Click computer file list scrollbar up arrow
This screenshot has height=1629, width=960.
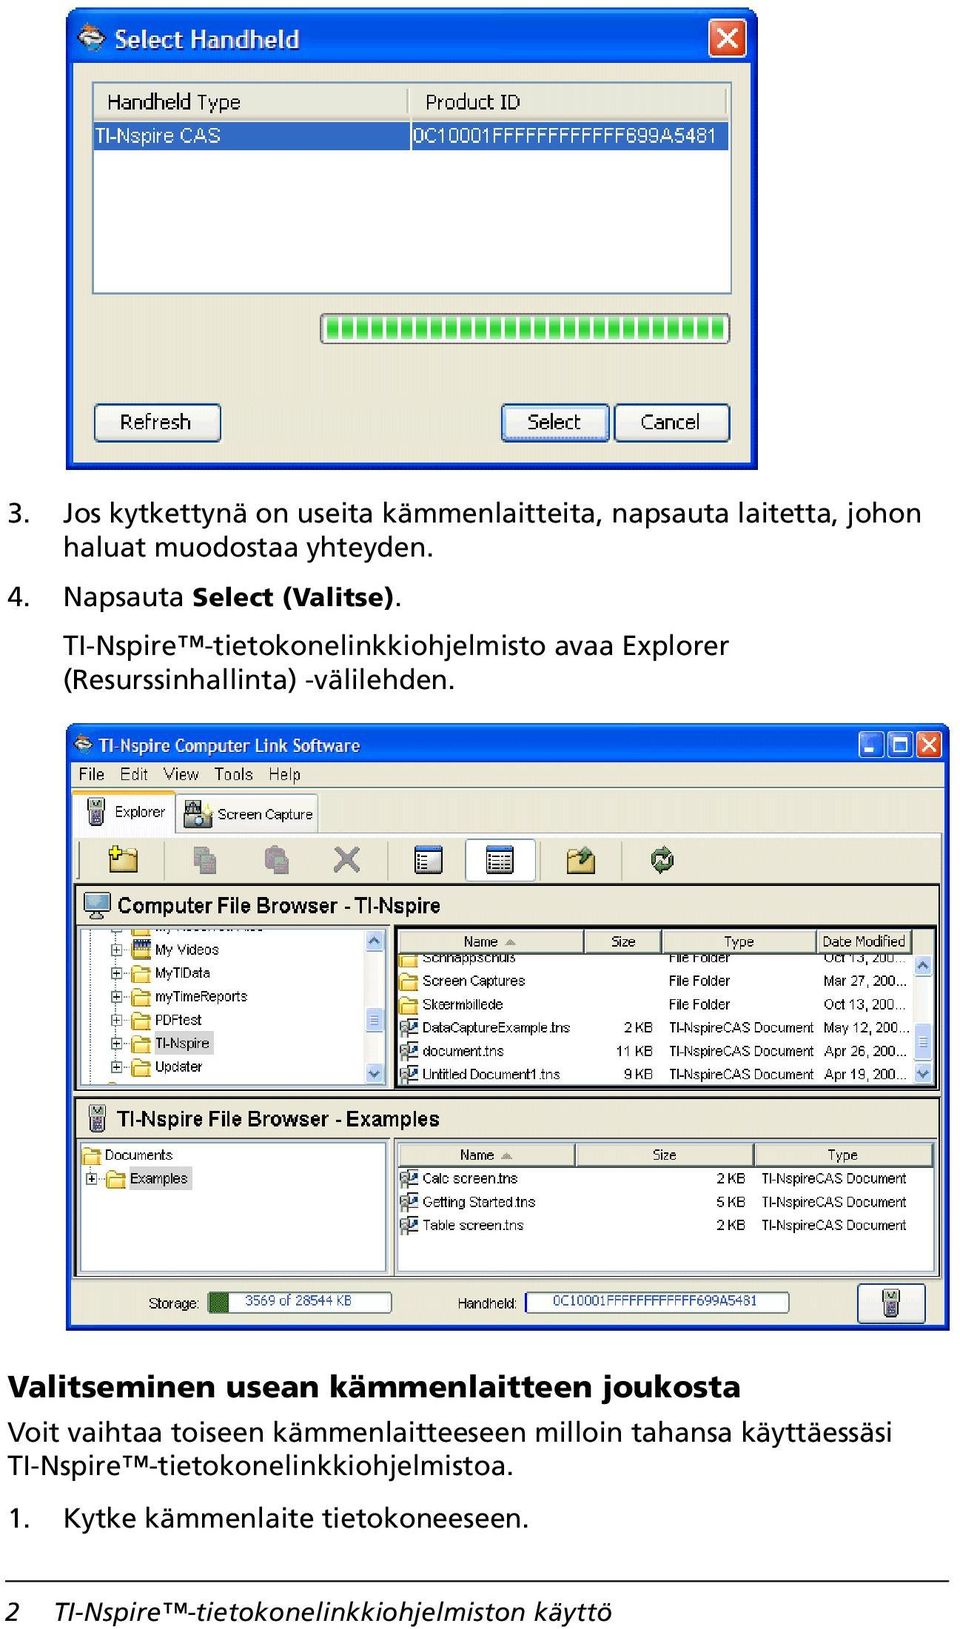923,966
